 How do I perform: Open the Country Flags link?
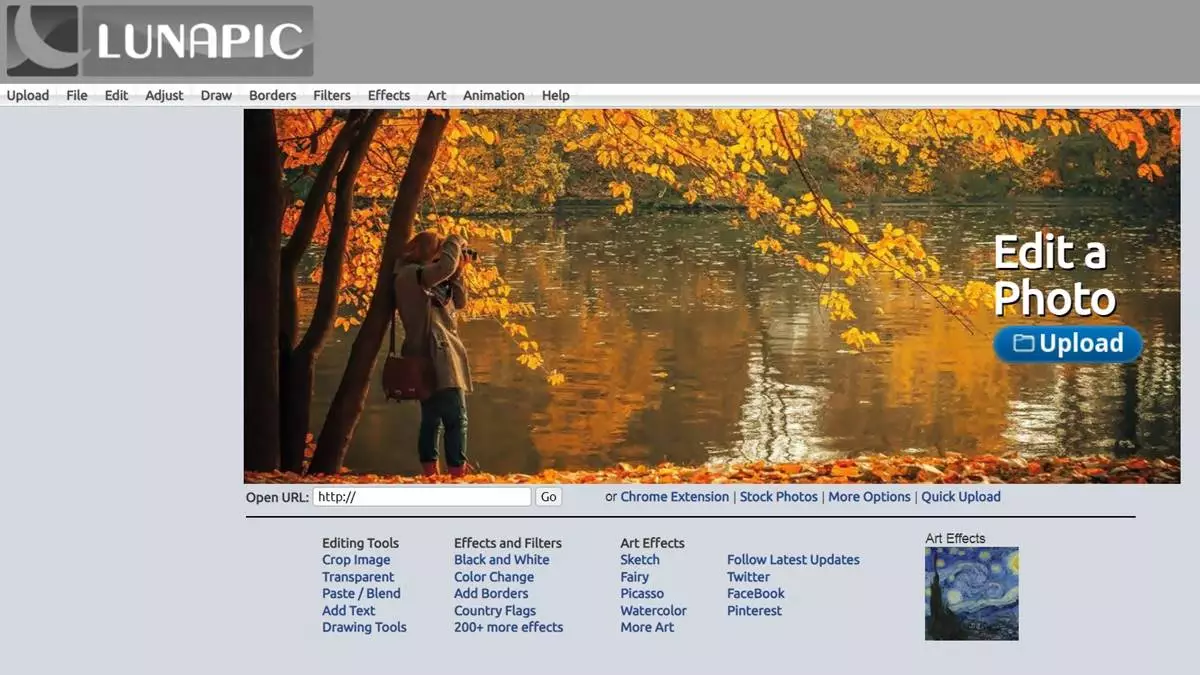coord(495,611)
